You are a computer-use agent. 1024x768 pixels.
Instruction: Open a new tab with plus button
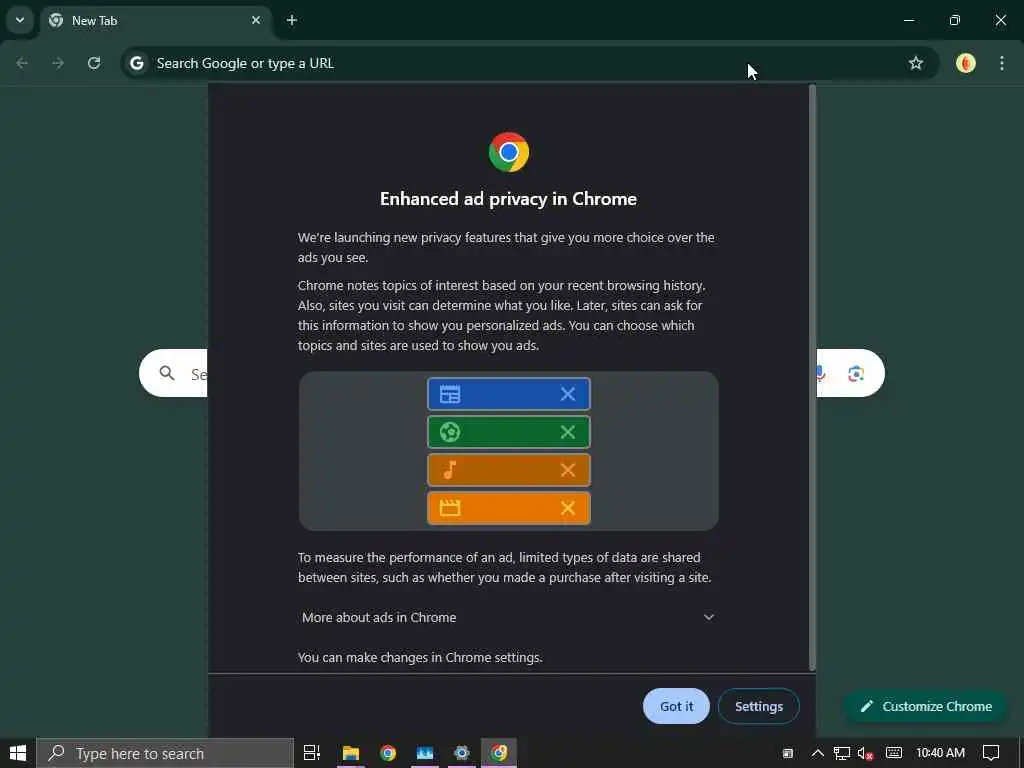point(292,20)
